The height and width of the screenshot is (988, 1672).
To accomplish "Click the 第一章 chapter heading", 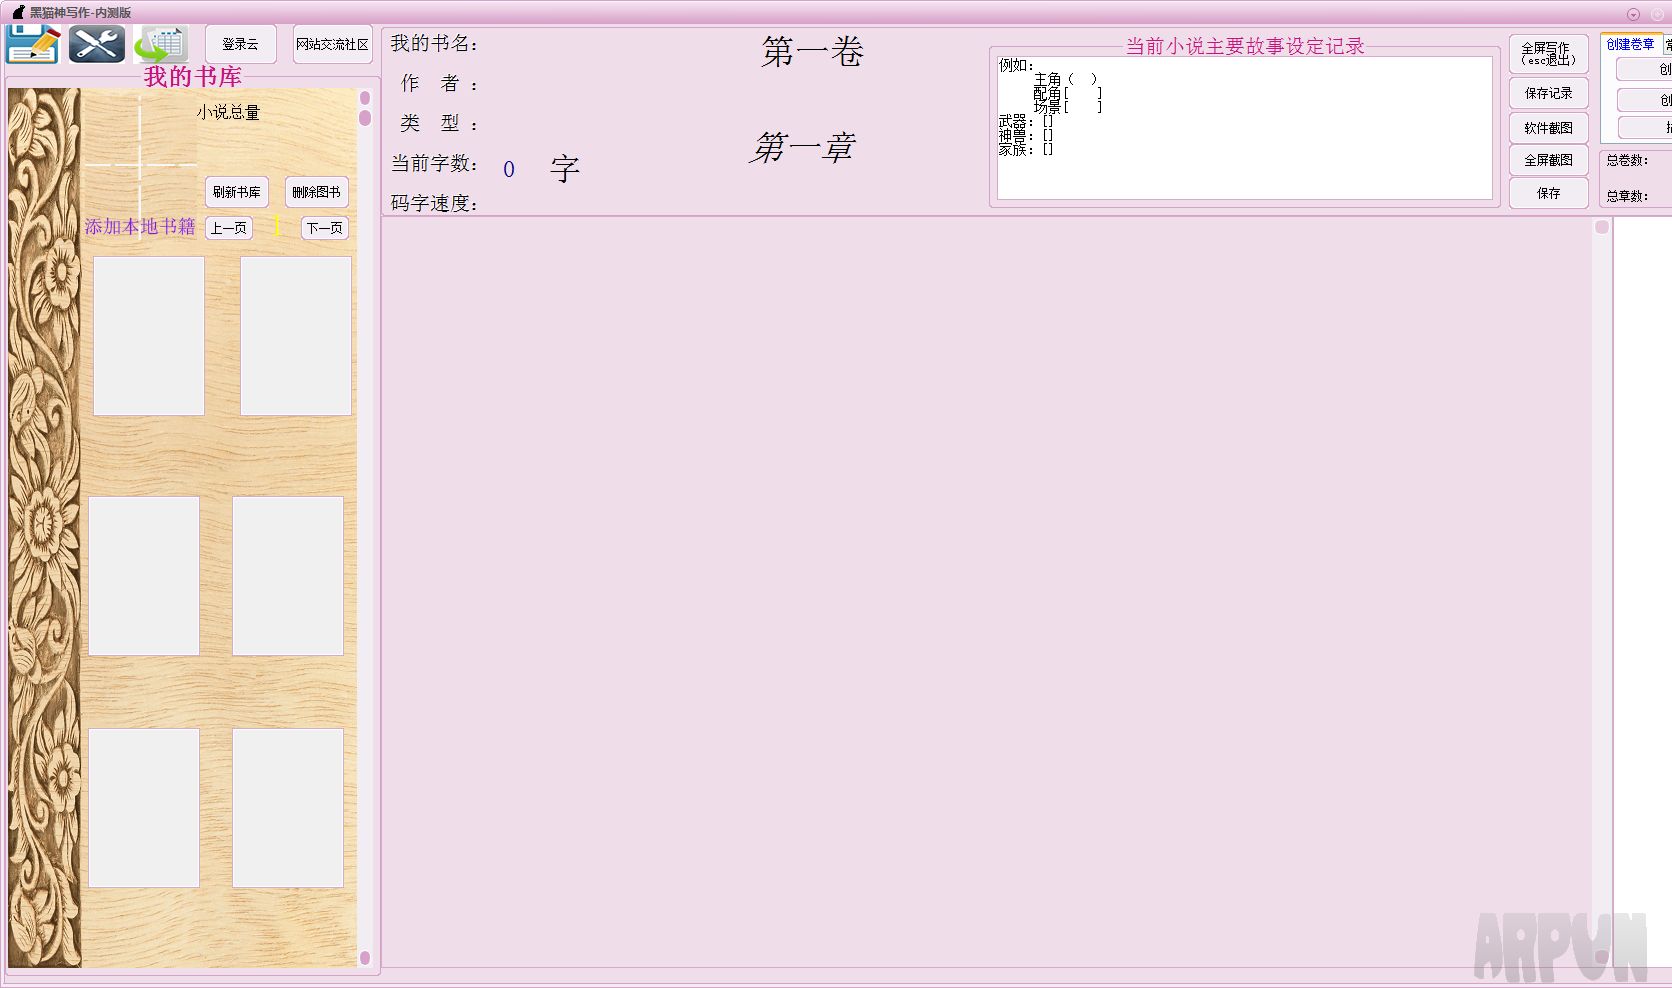I will [803, 148].
